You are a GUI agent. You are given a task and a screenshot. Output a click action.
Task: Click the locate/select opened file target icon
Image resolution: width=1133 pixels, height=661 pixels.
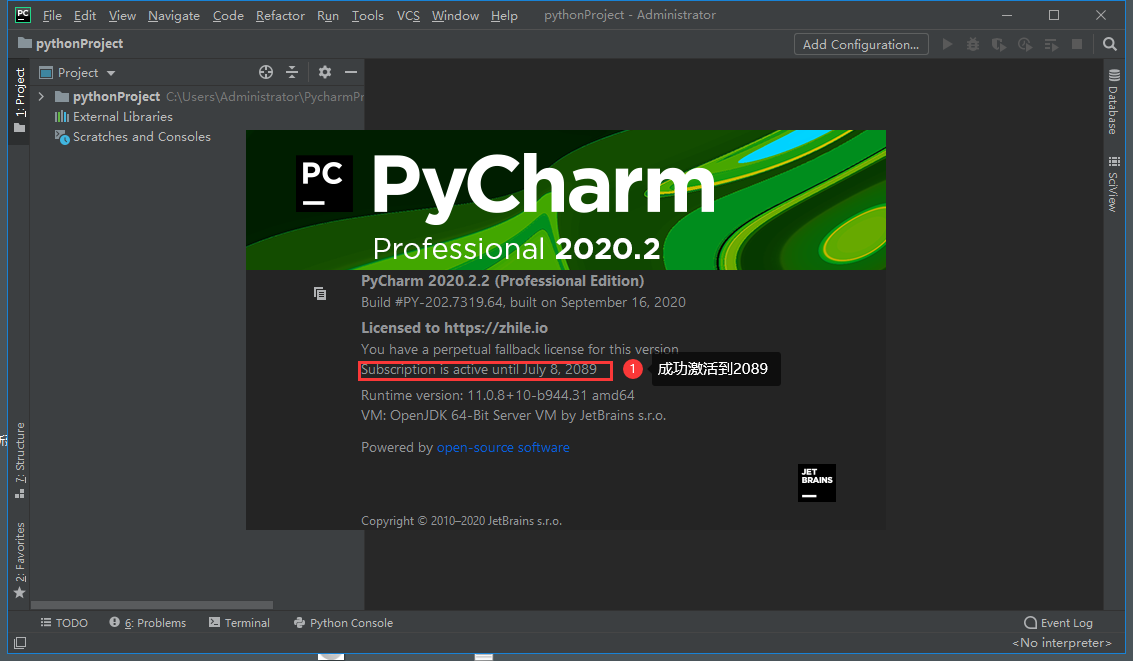266,72
